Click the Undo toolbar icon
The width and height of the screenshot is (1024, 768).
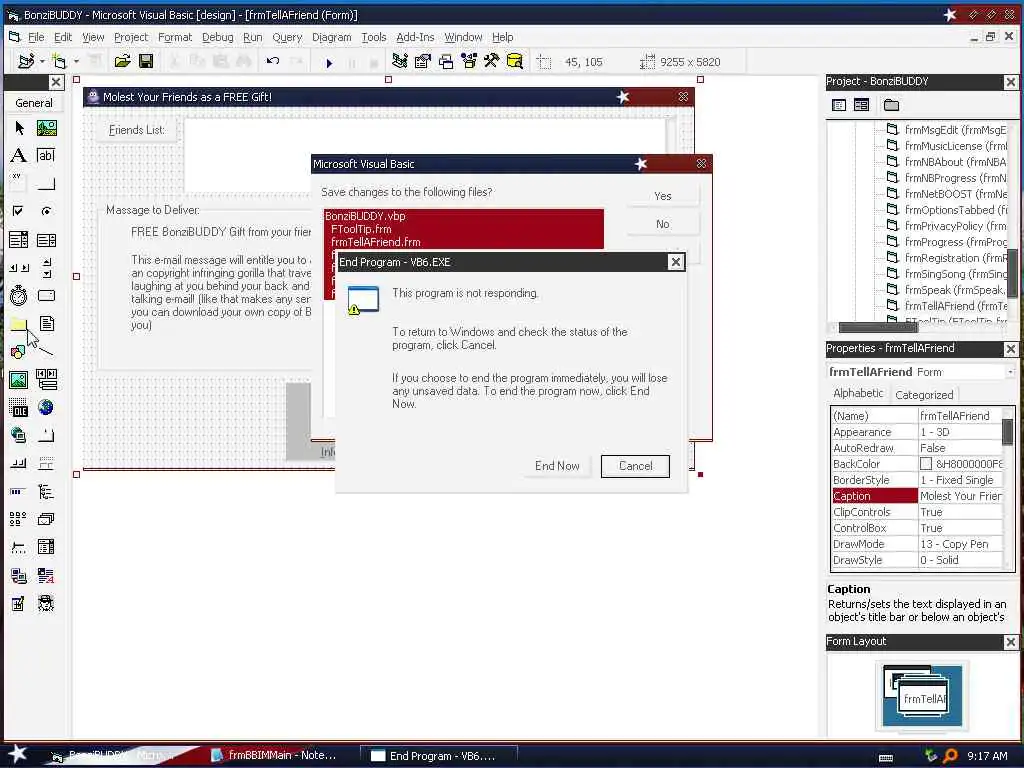[273, 61]
